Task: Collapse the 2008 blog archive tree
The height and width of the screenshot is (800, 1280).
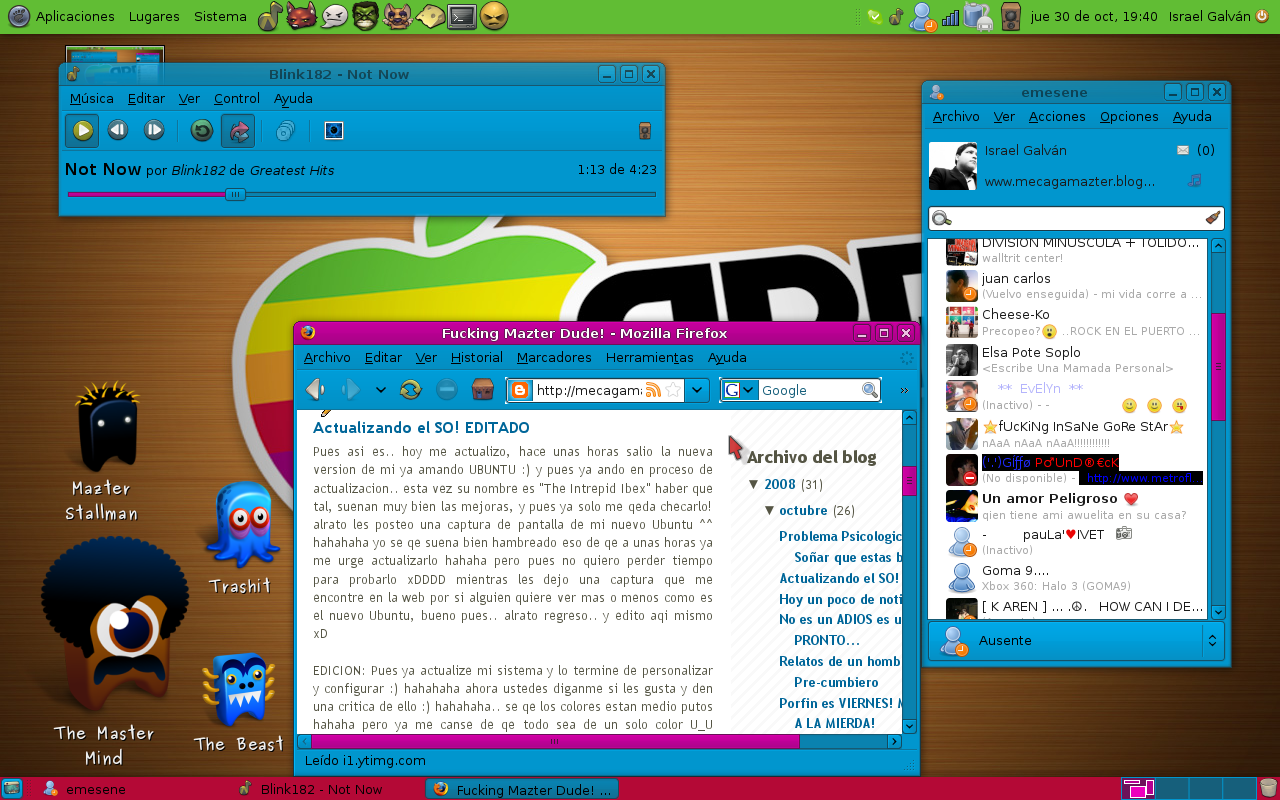Action: coord(754,484)
